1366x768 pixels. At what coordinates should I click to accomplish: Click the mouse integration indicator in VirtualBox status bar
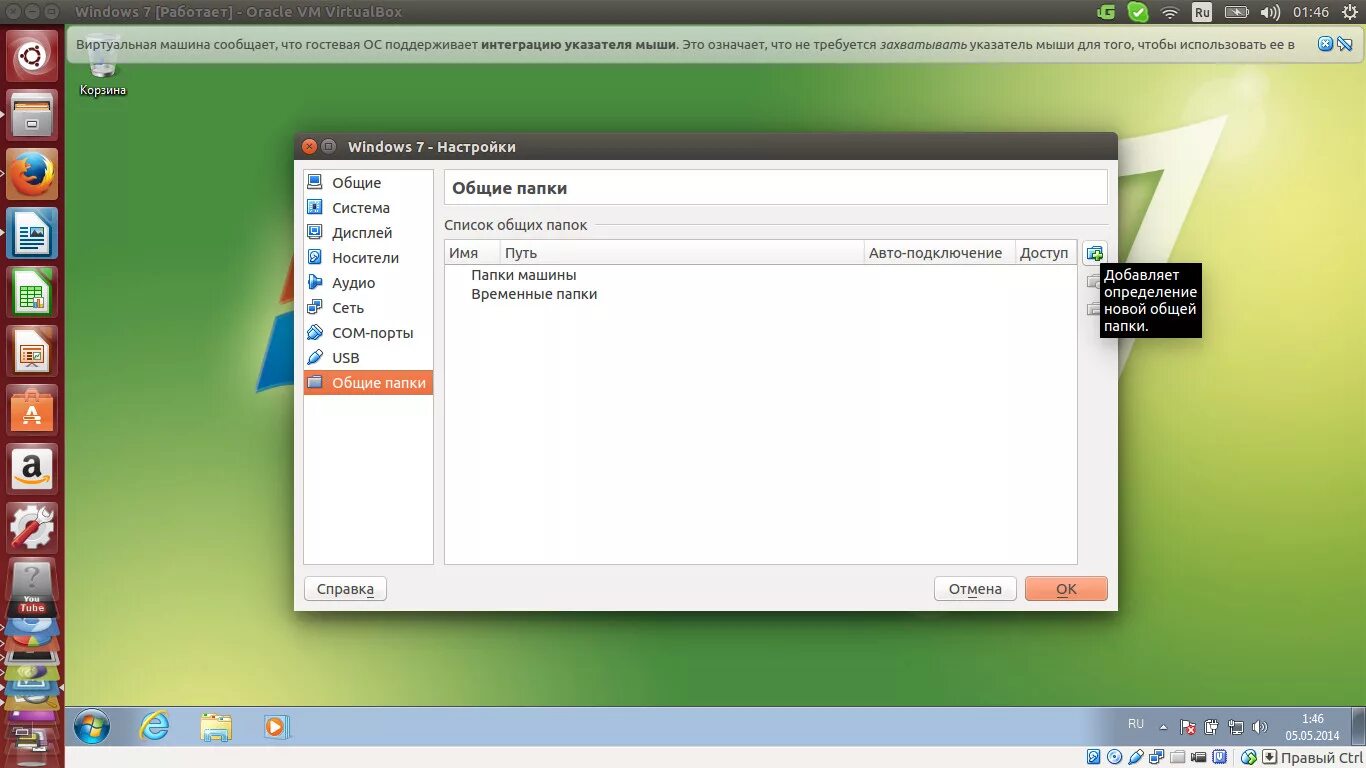pyautogui.click(x=1248, y=757)
